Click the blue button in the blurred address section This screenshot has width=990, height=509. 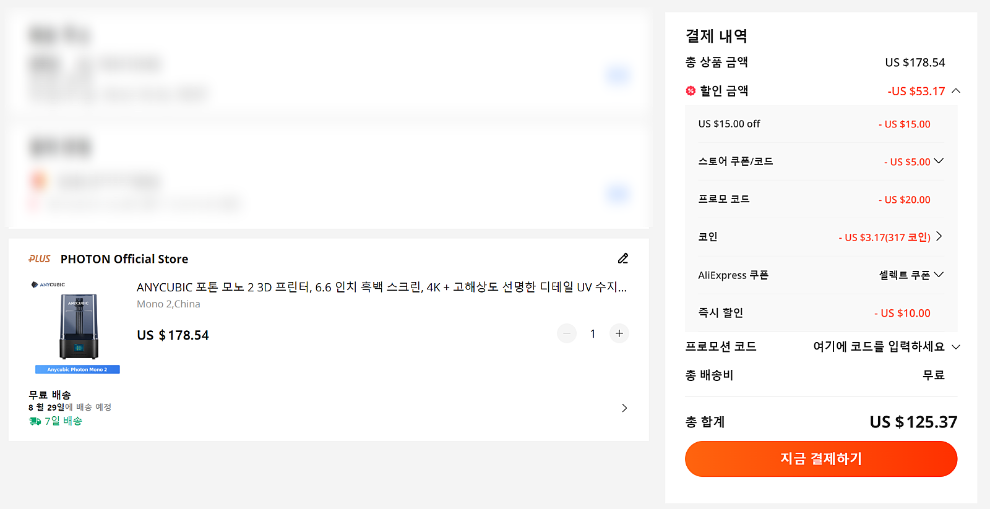(x=617, y=75)
